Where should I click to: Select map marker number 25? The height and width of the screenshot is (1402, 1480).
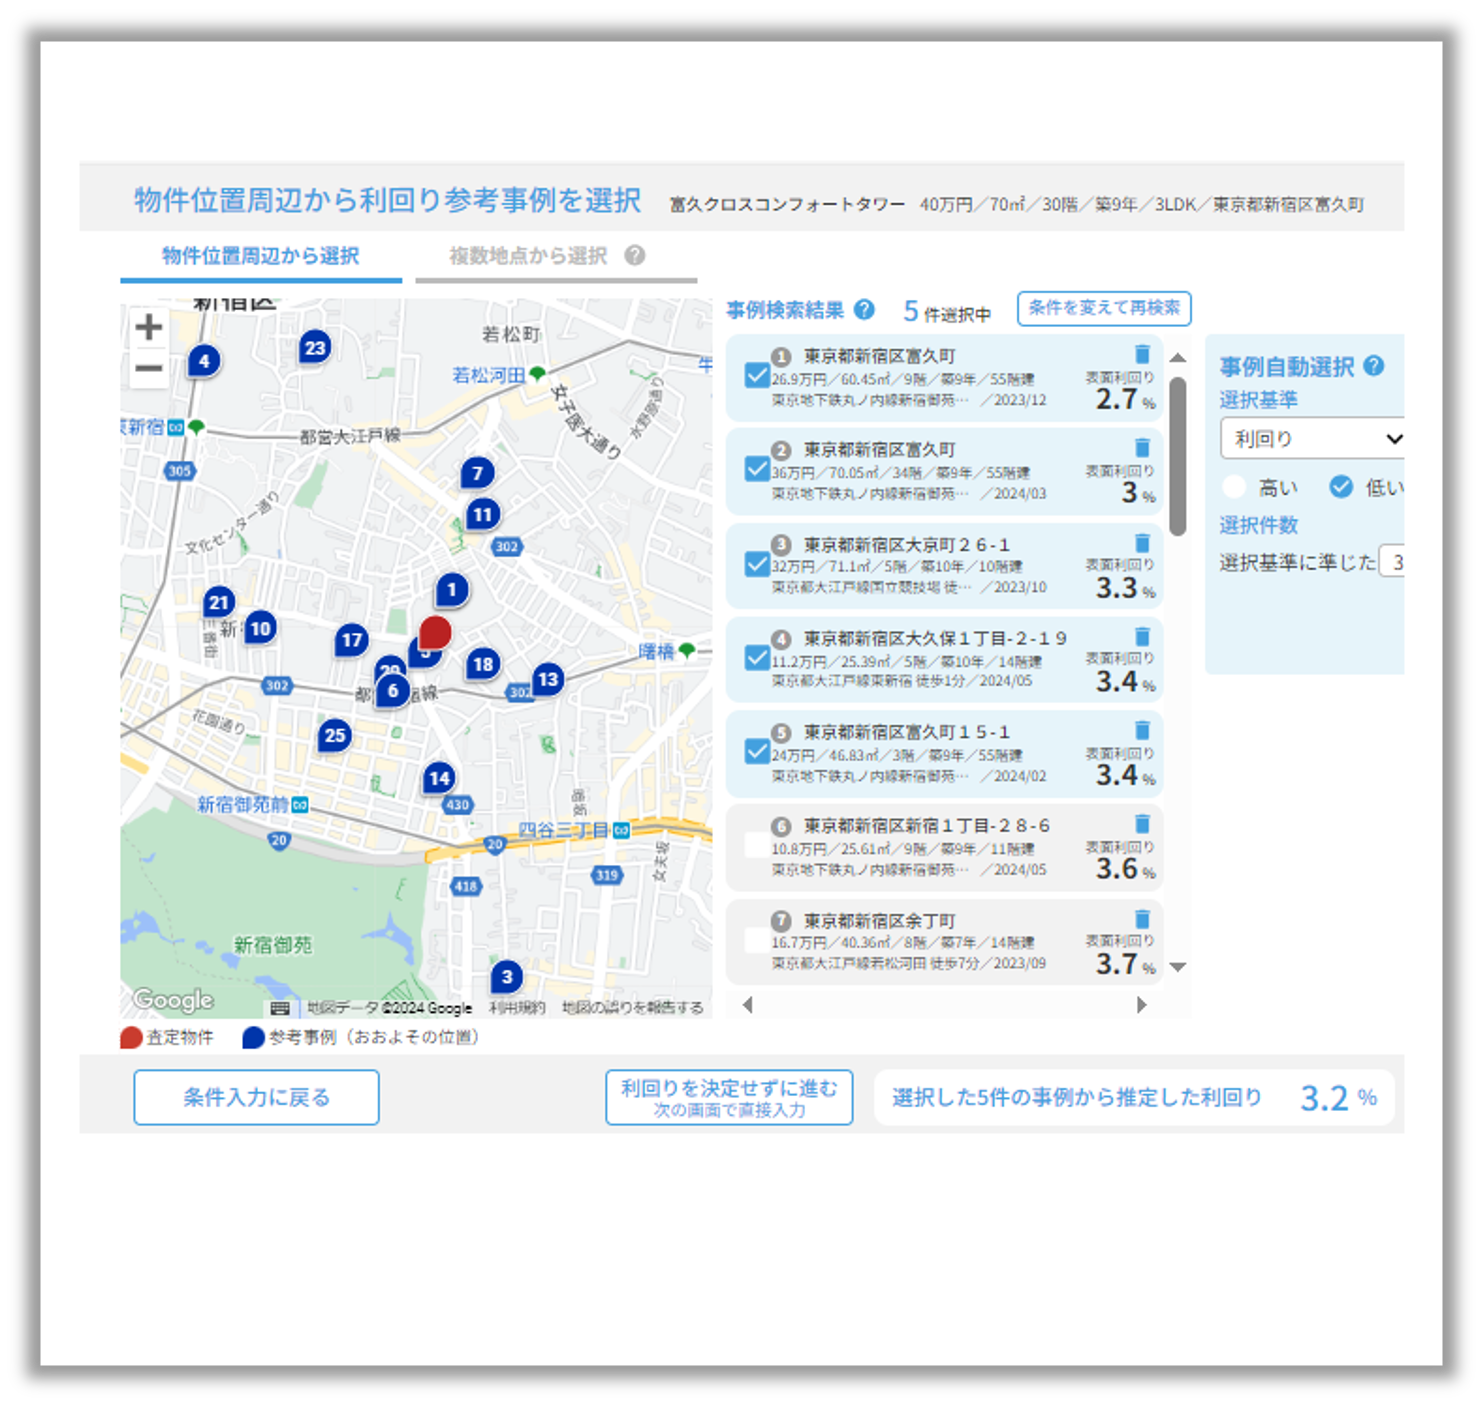335,736
